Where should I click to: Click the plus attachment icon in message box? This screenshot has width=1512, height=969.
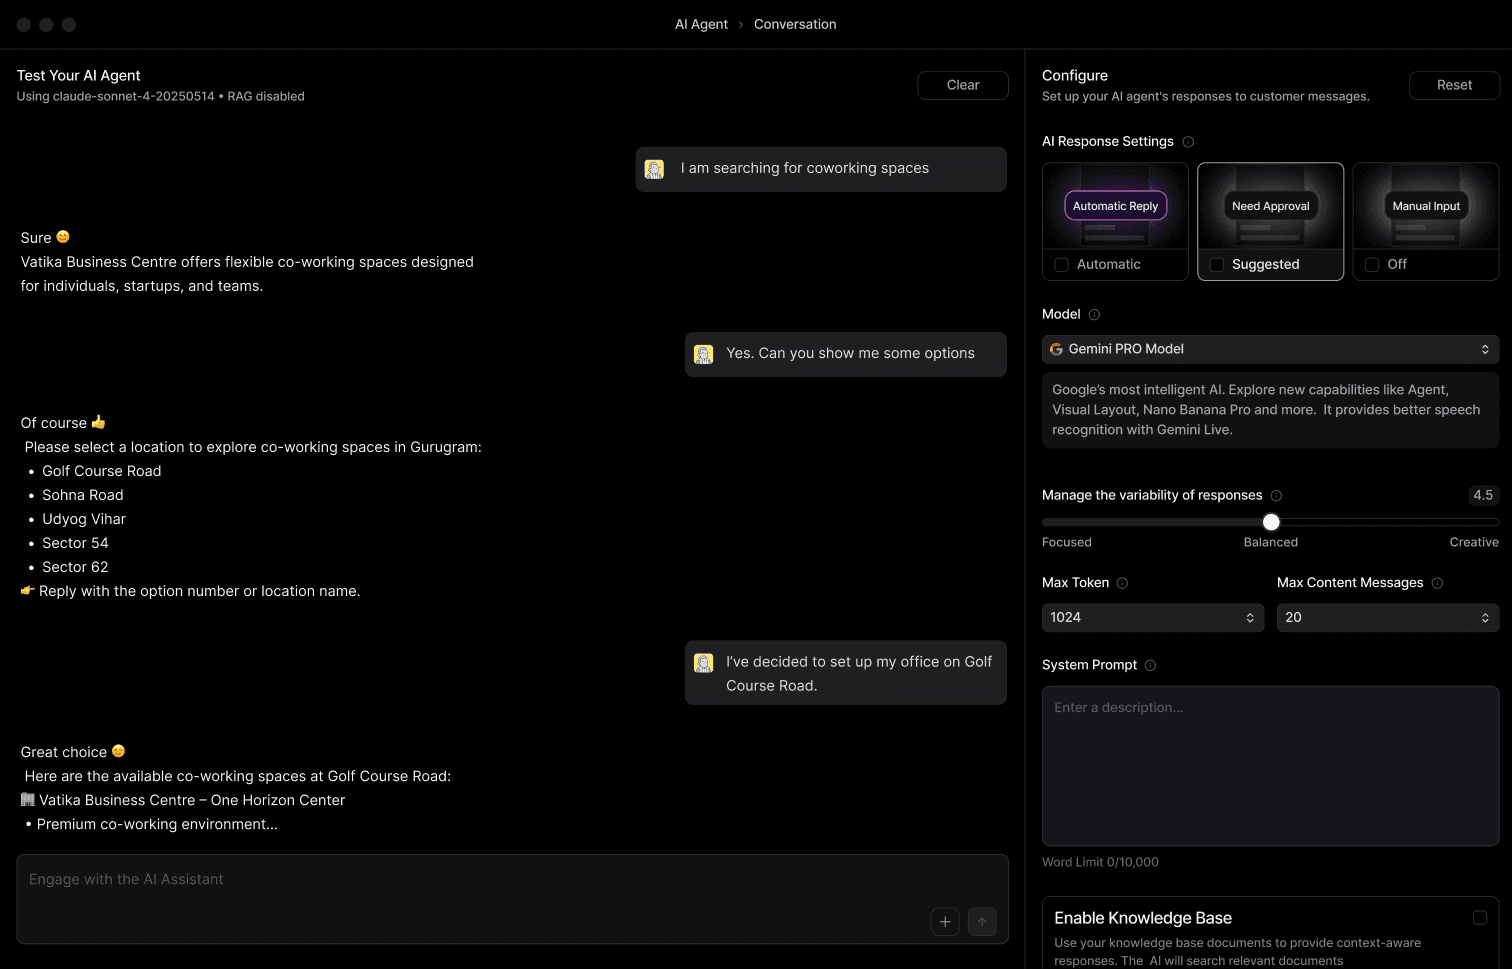coord(945,921)
